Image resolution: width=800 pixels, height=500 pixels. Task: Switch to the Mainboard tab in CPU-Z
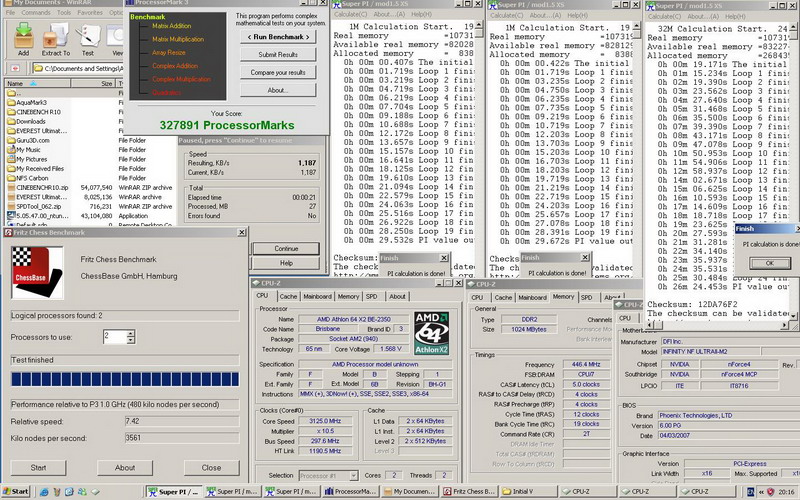coord(318,296)
